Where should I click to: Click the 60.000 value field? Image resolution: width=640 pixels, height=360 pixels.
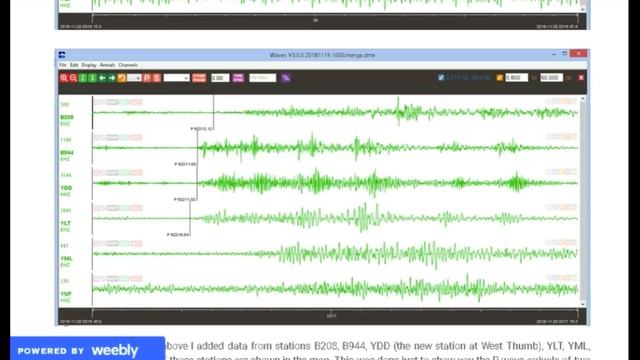[551, 78]
